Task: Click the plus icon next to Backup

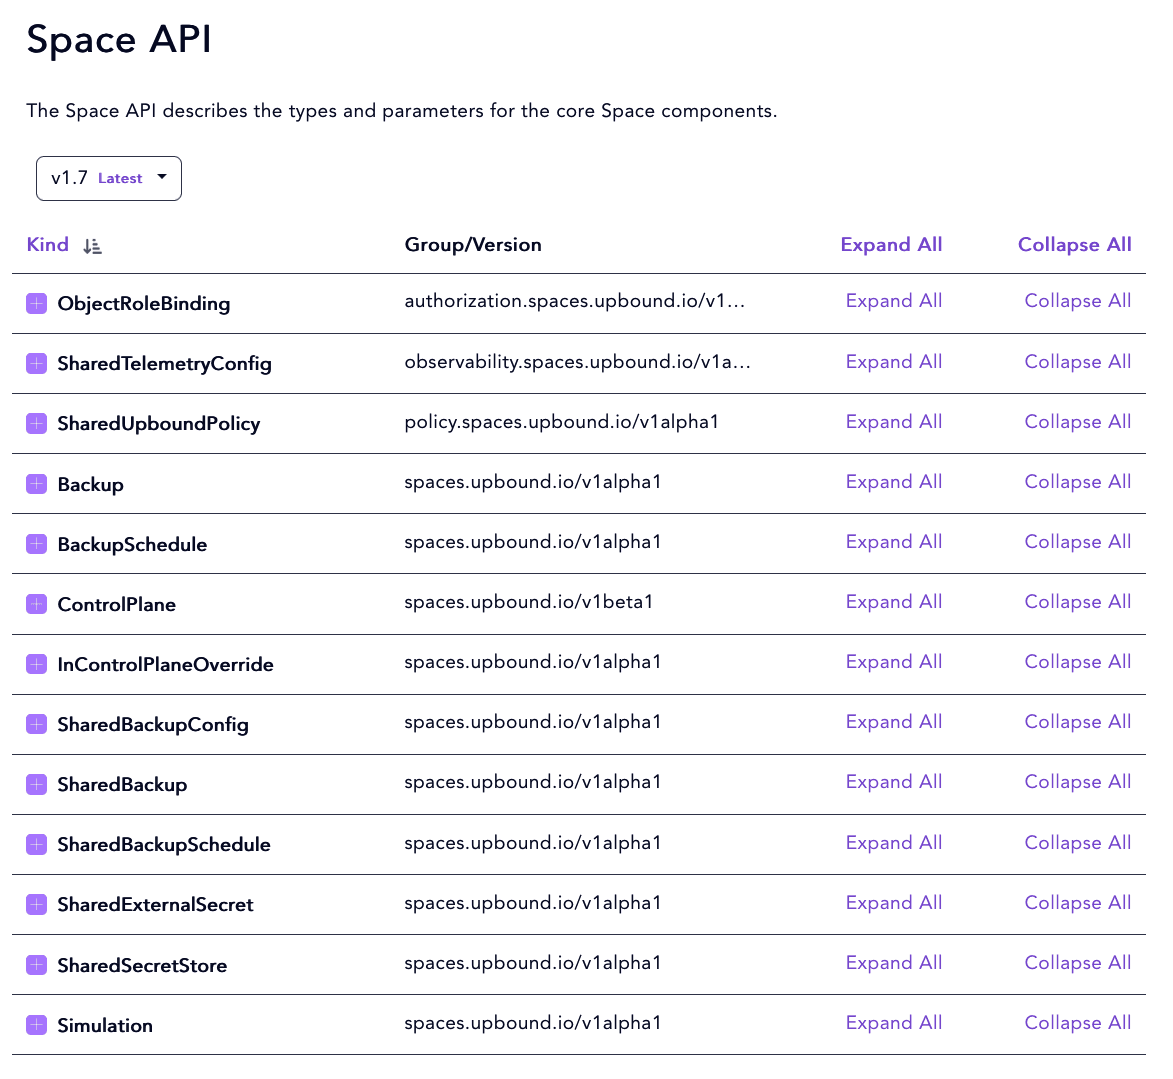Action: click(x=37, y=484)
